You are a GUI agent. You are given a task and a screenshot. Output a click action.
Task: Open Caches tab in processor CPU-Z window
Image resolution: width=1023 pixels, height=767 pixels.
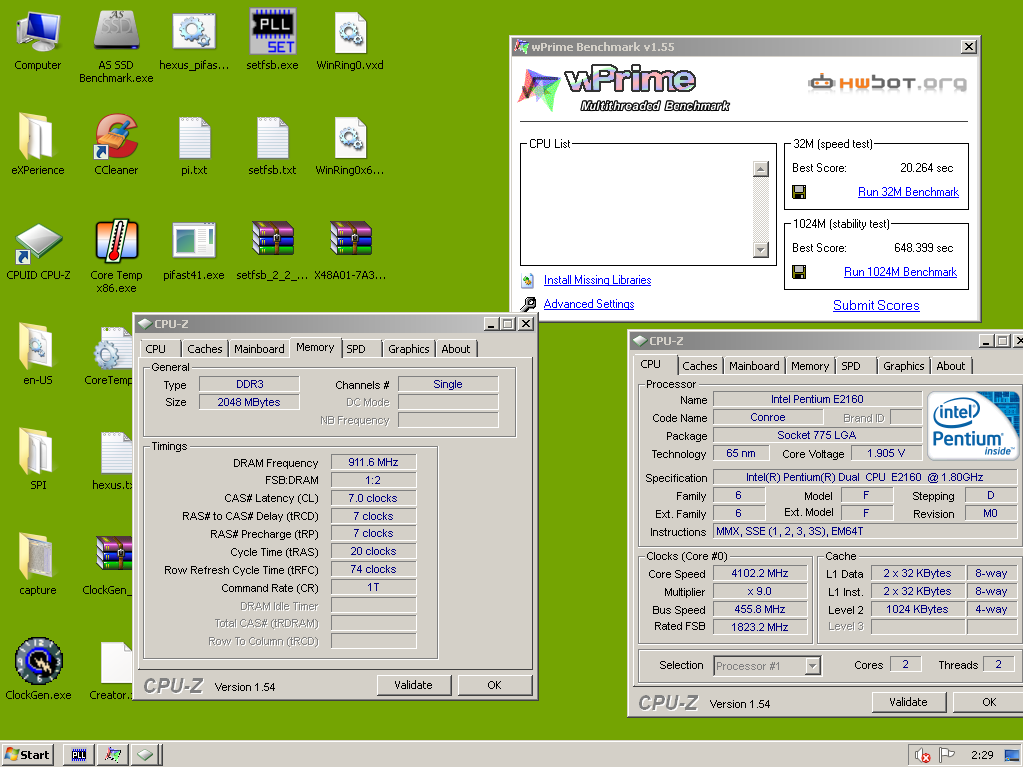click(x=700, y=366)
